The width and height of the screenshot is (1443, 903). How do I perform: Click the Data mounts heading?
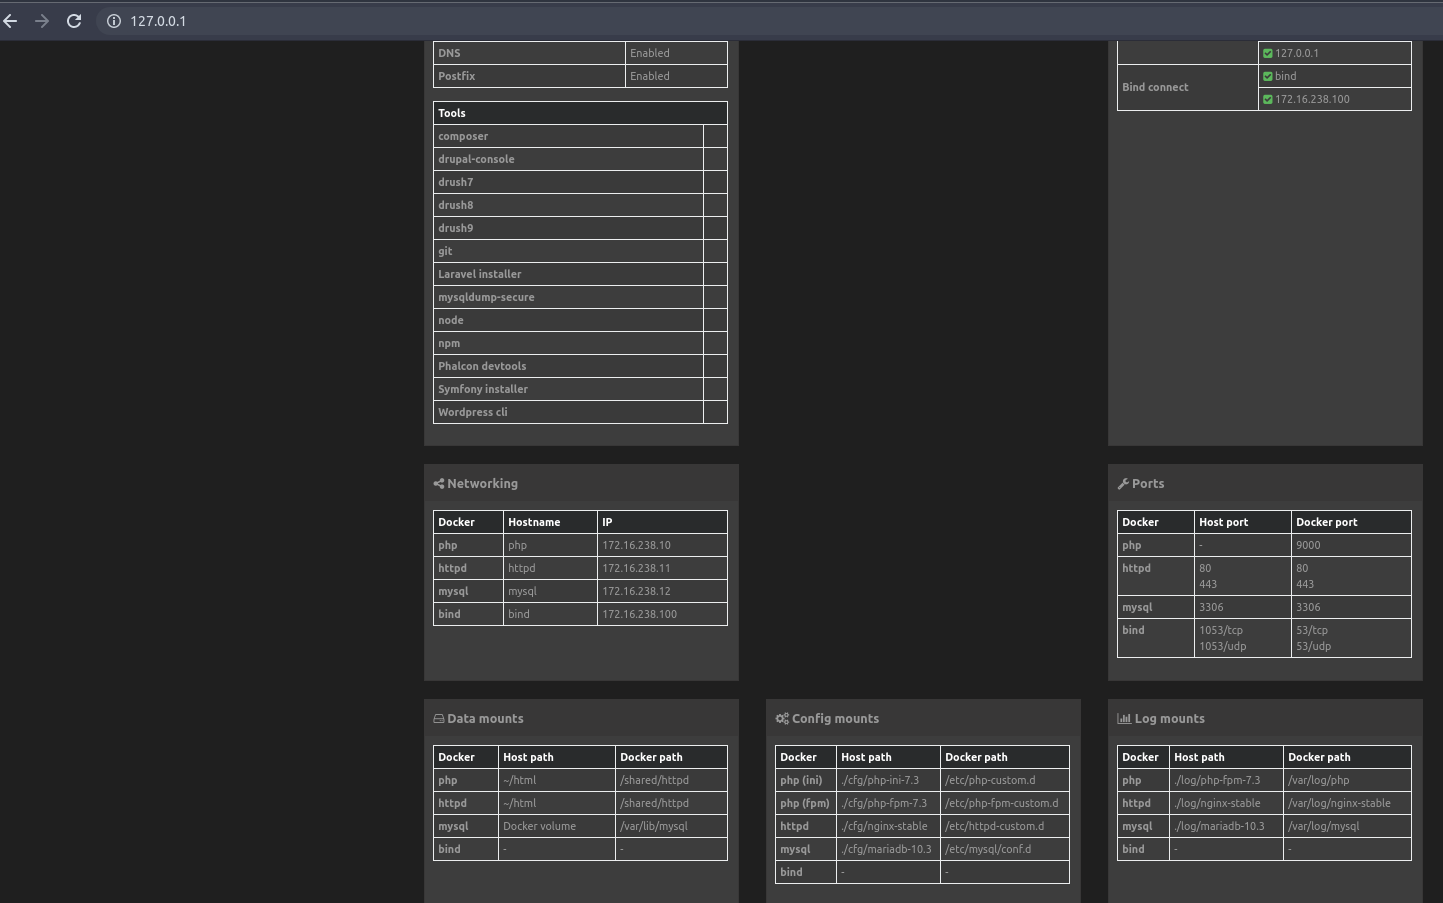click(485, 719)
